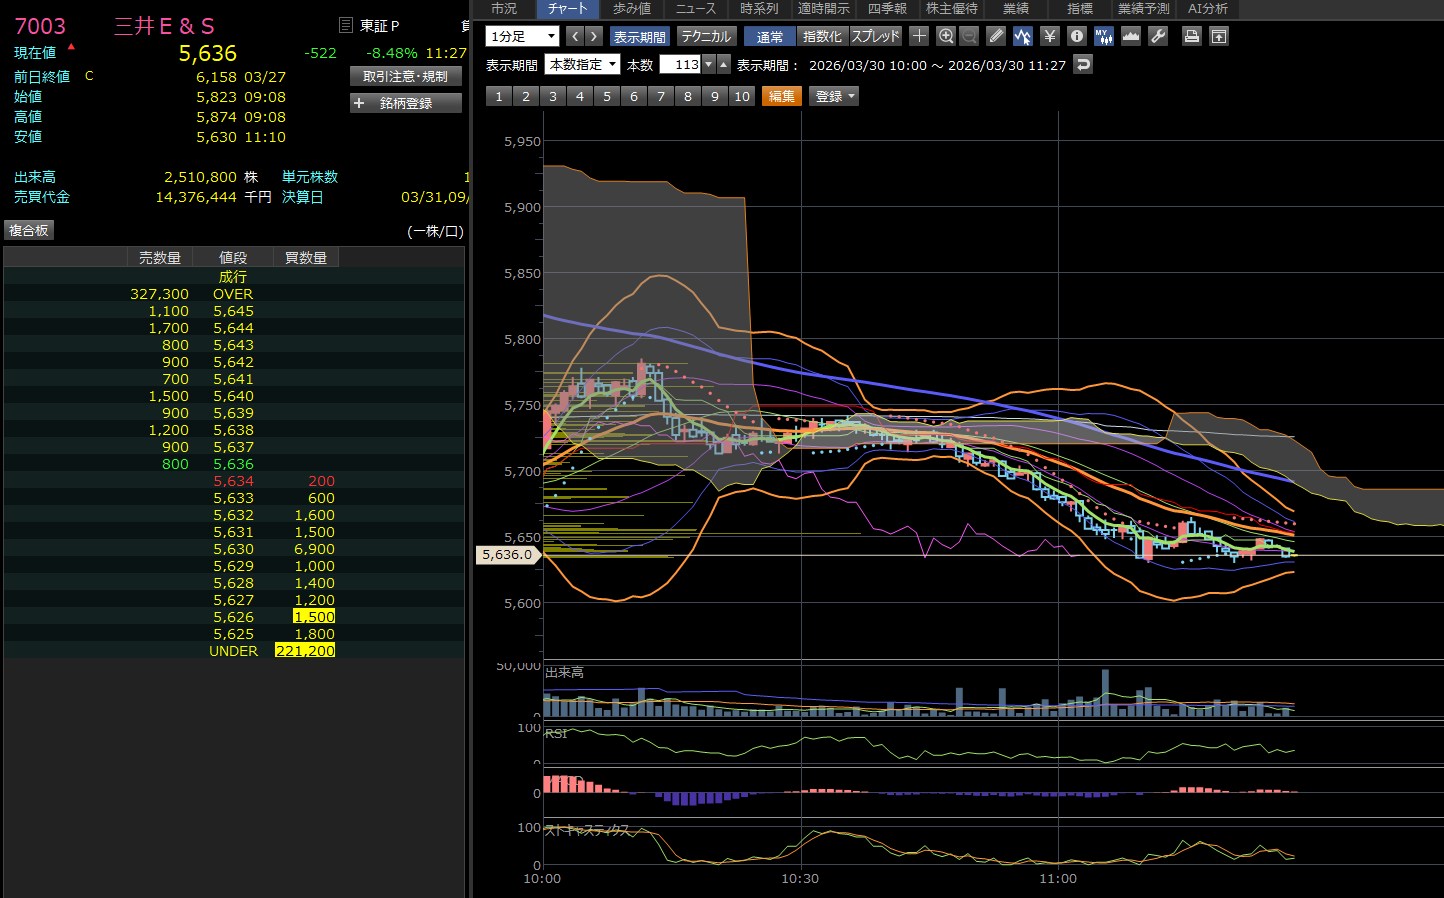Open the 登録 dropdown menu
This screenshot has height=898, width=1444.
coord(834,96)
